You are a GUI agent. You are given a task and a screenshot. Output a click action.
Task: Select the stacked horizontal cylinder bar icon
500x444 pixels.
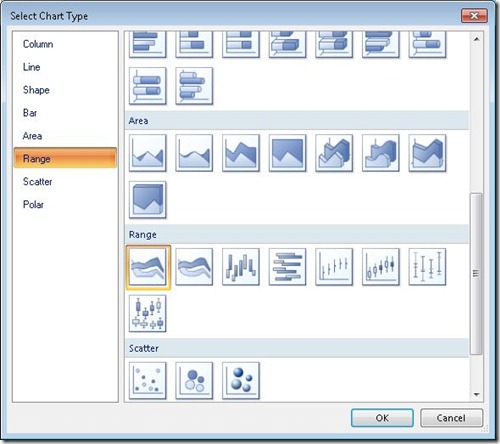(x=147, y=86)
